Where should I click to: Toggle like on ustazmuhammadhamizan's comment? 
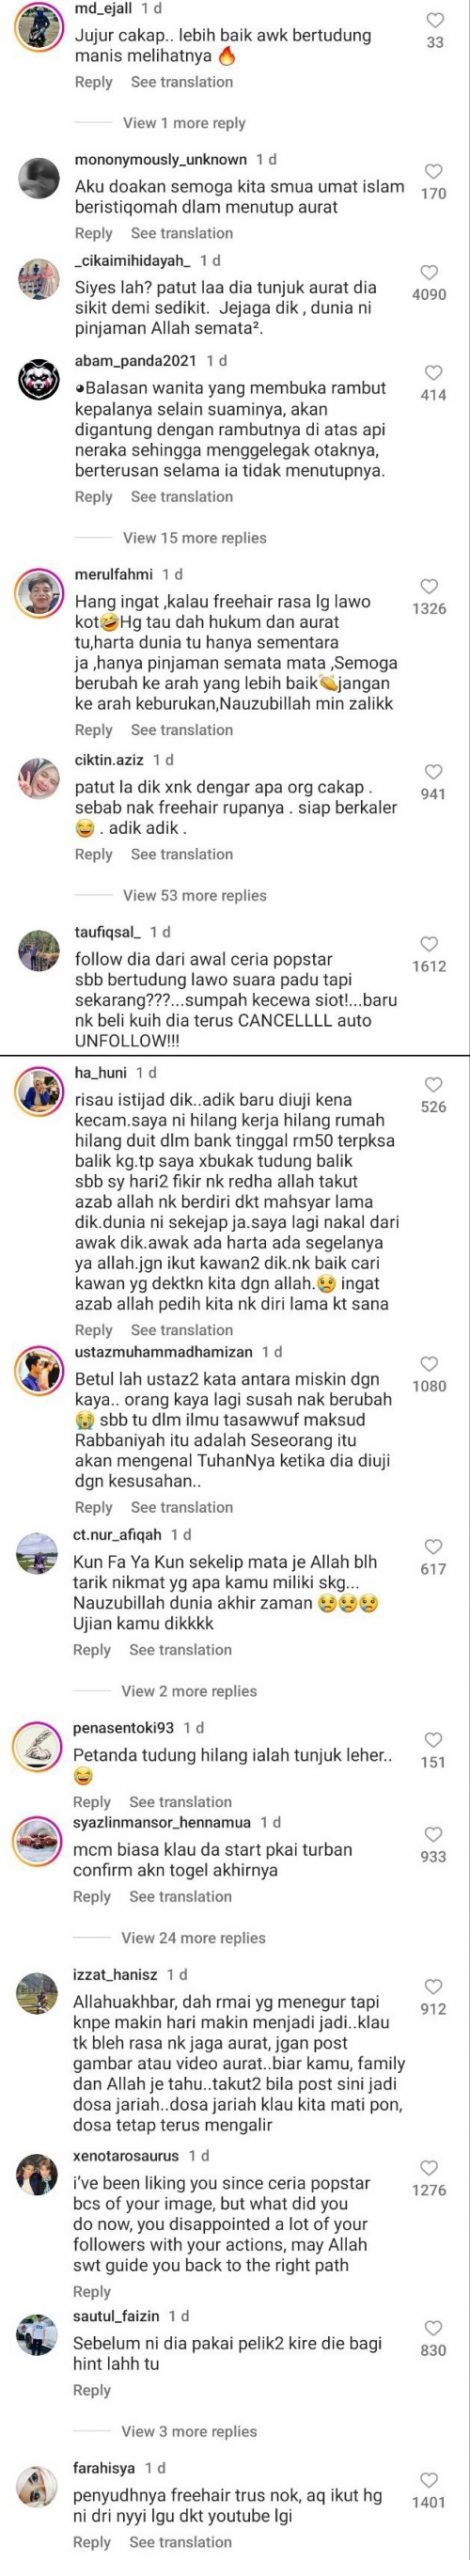point(429,1364)
